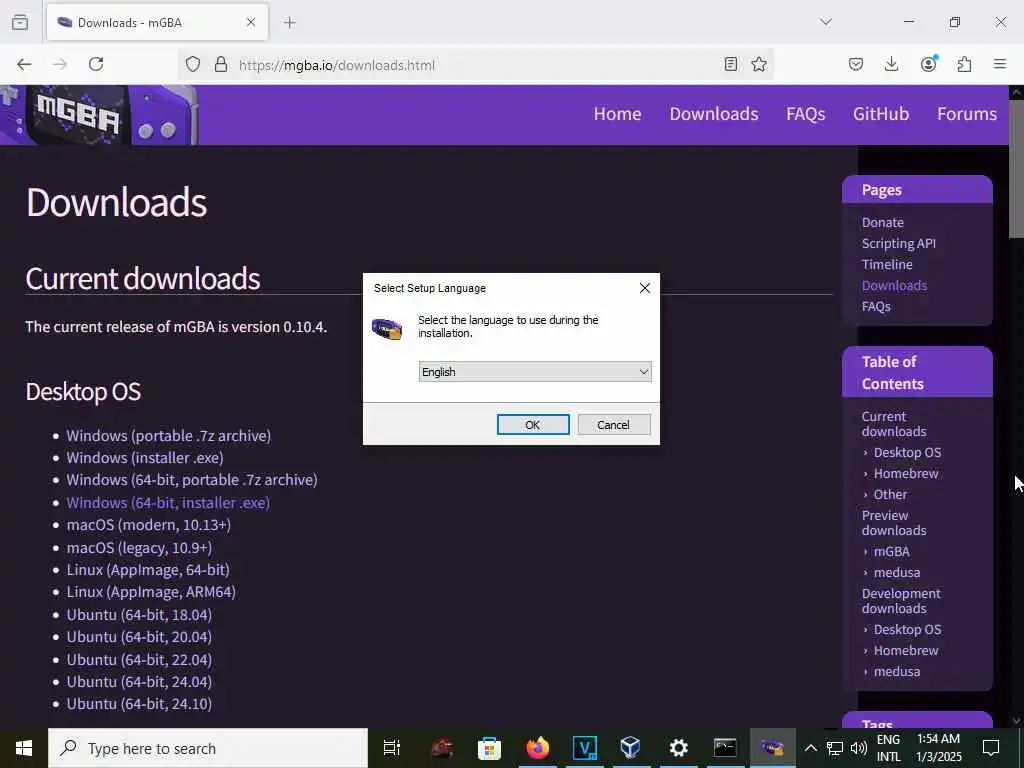Open Microsoft Store from the taskbar
The height and width of the screenshot is (768, 1024).
point(489,748)
